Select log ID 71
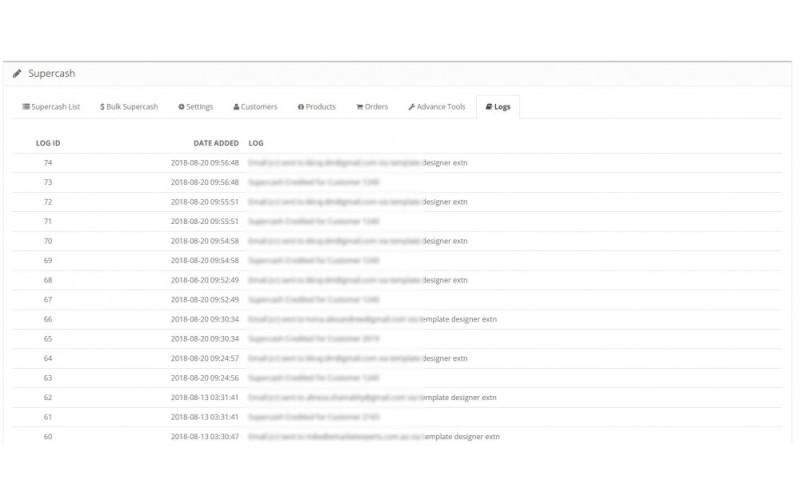 [x=48, y=221]
